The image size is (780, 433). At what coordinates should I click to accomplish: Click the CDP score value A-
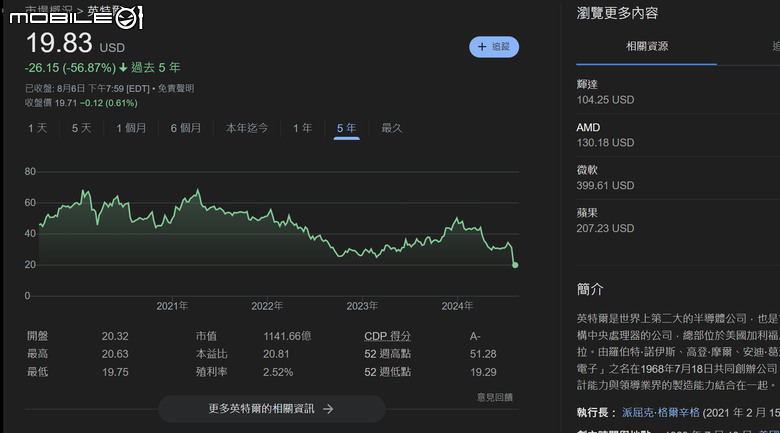click(475, 336)
